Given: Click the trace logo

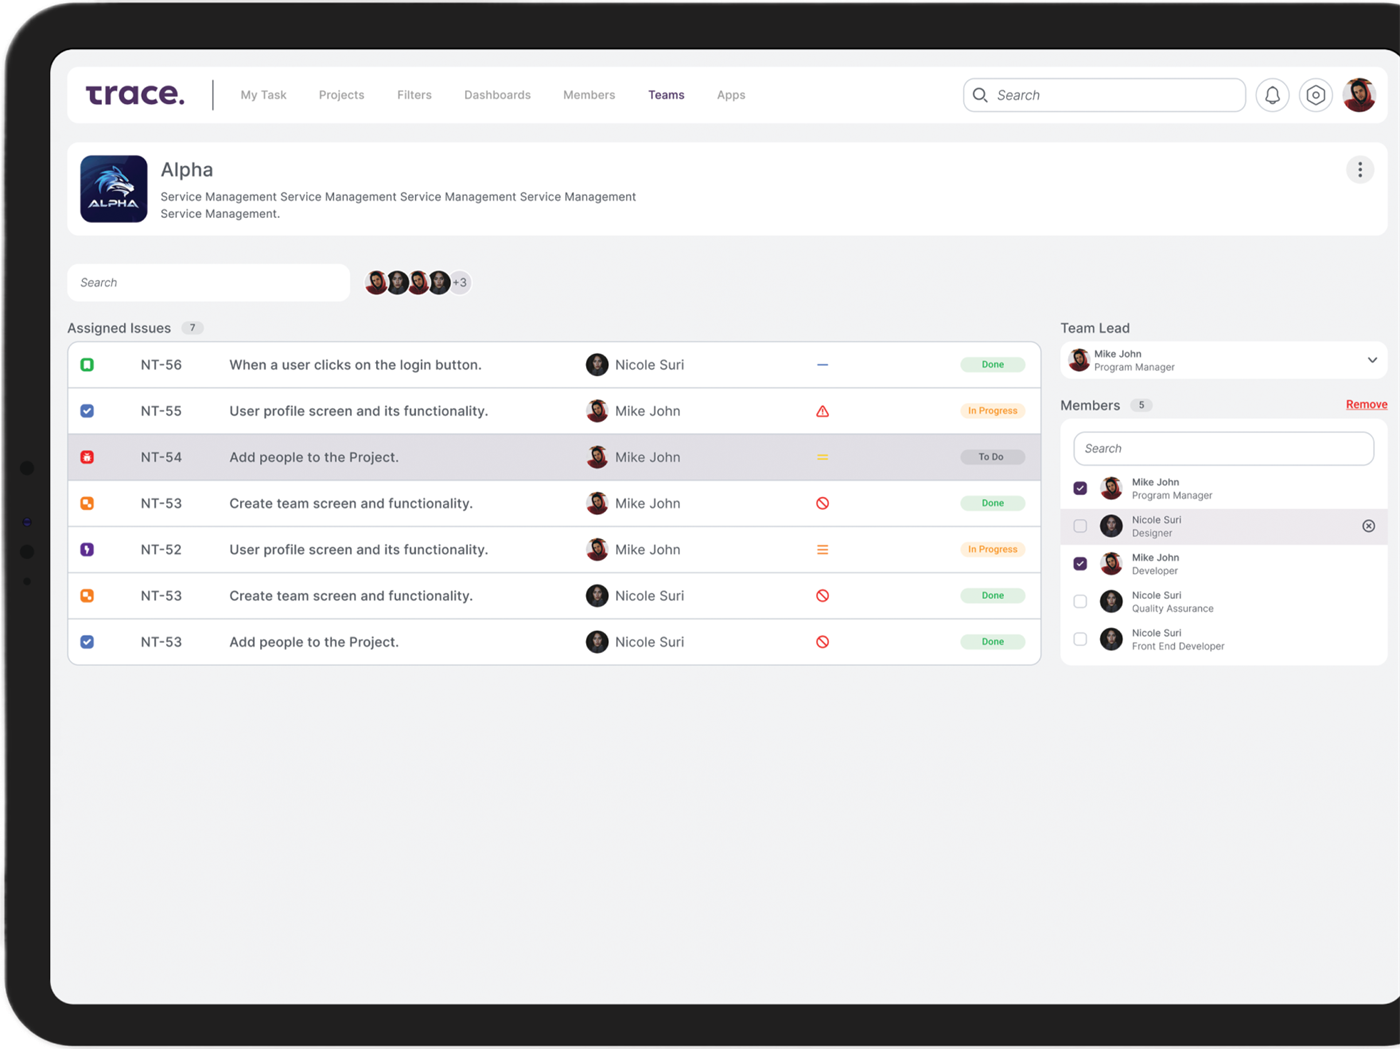Looking at the screenshot, I should click(x=135, y=94).
